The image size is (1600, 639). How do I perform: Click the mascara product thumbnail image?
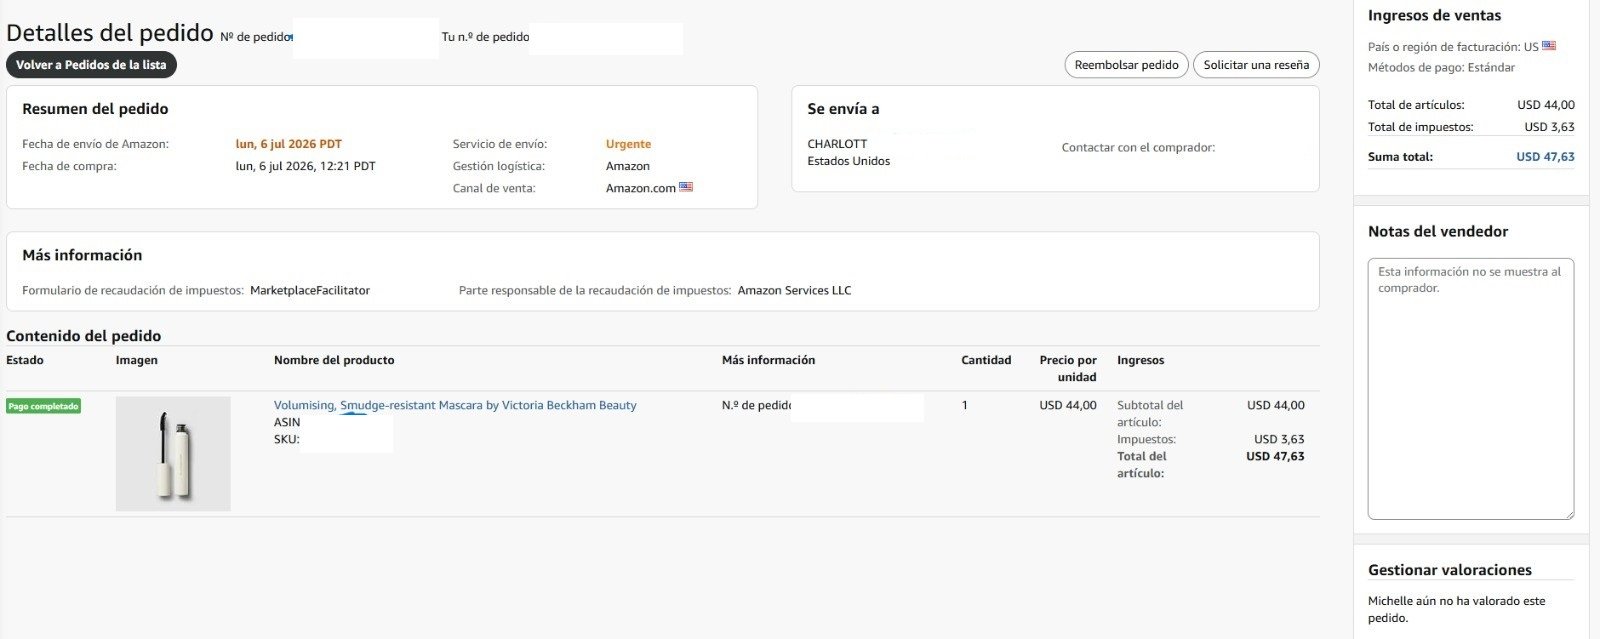(173, 454)
